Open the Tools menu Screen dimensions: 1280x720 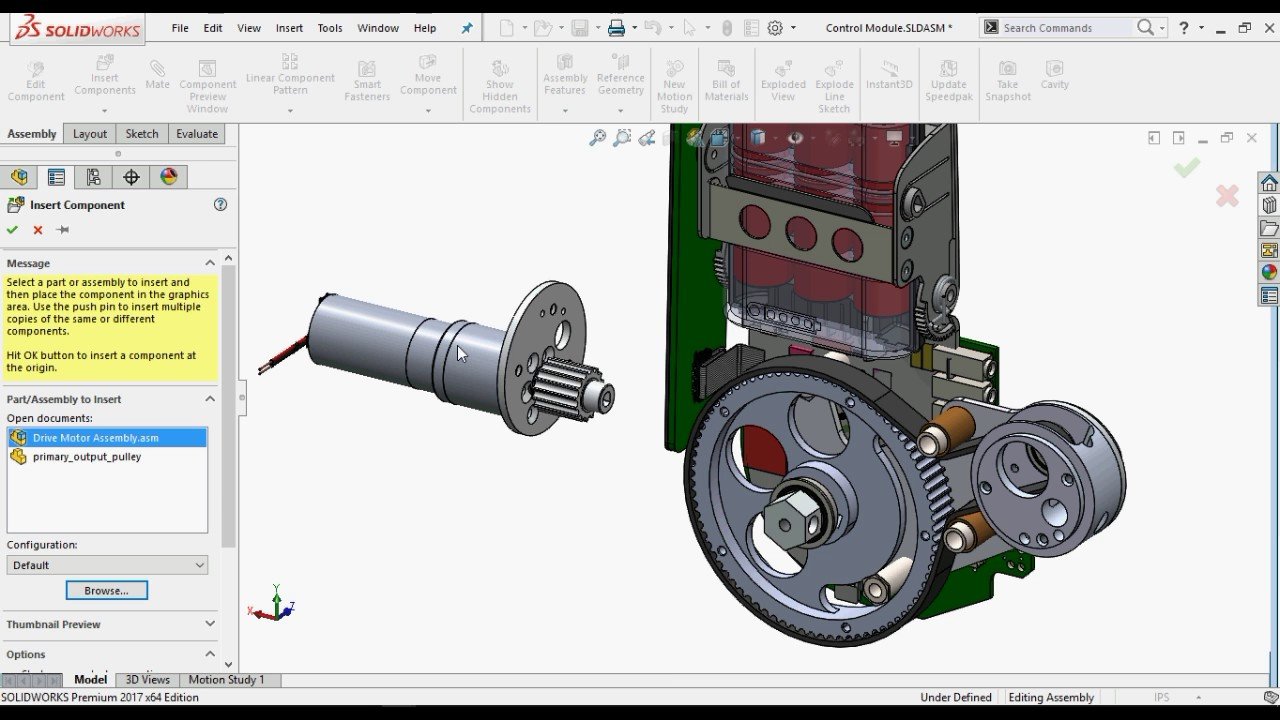tap(330, 28)
